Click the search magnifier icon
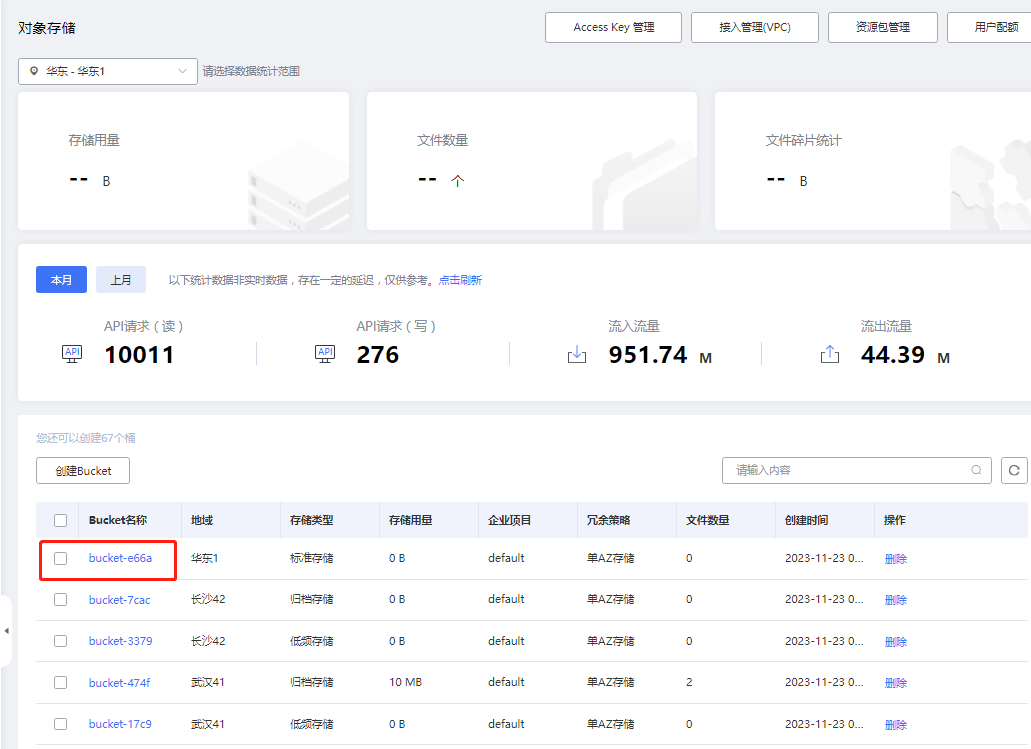 pos(978,470)
